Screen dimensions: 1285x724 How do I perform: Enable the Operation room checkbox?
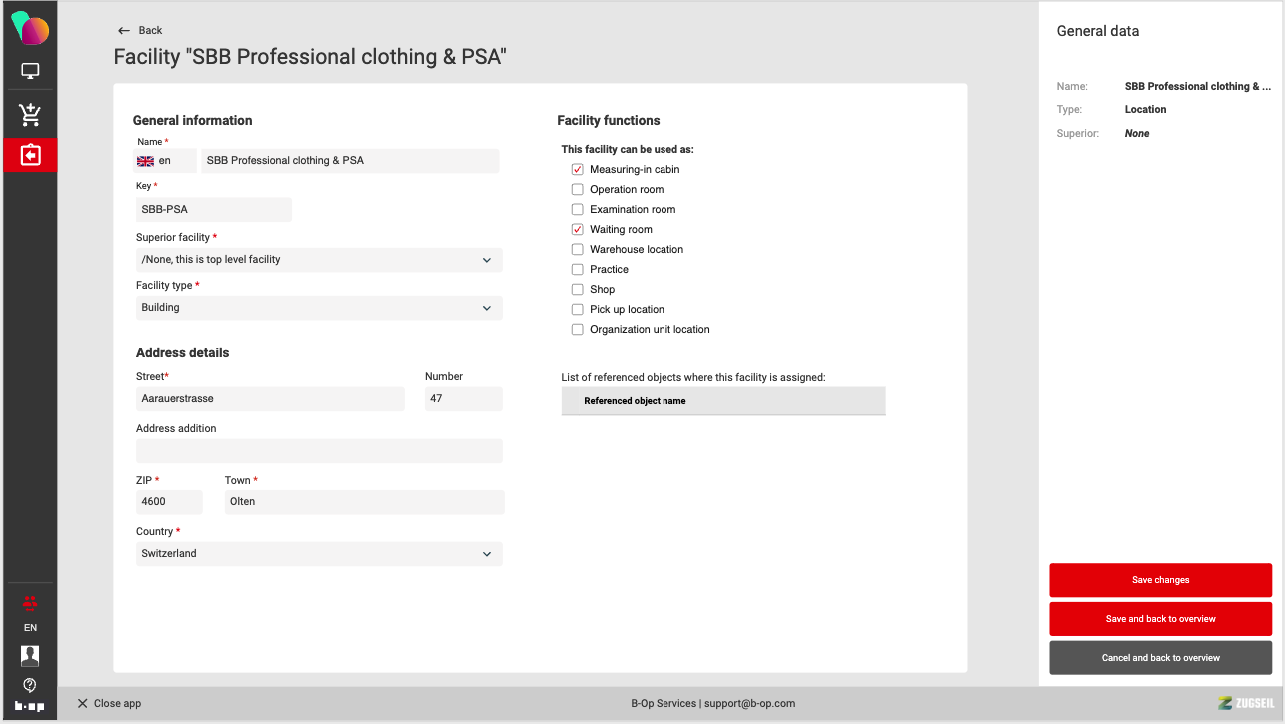(577, 190)
